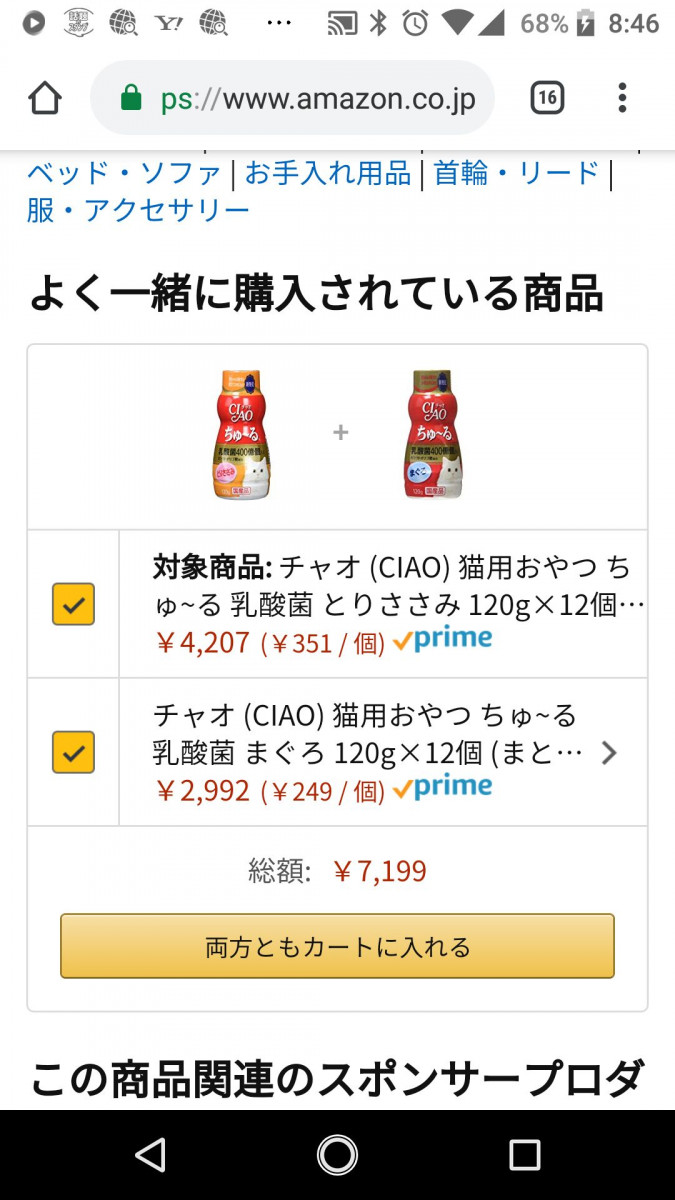
Task: Uncheck the とりささみ product checkbox
Action: [x=73, y=604]
